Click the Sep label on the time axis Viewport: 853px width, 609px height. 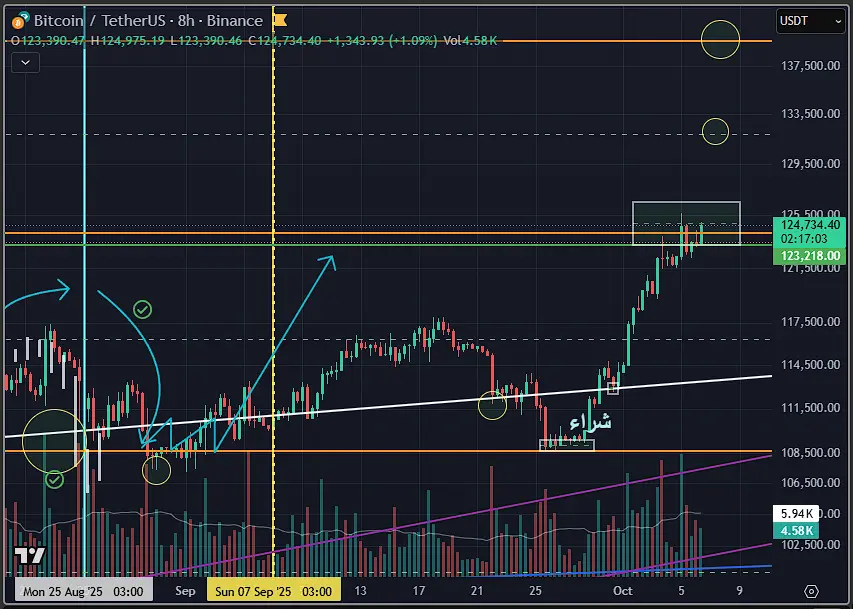185,591
